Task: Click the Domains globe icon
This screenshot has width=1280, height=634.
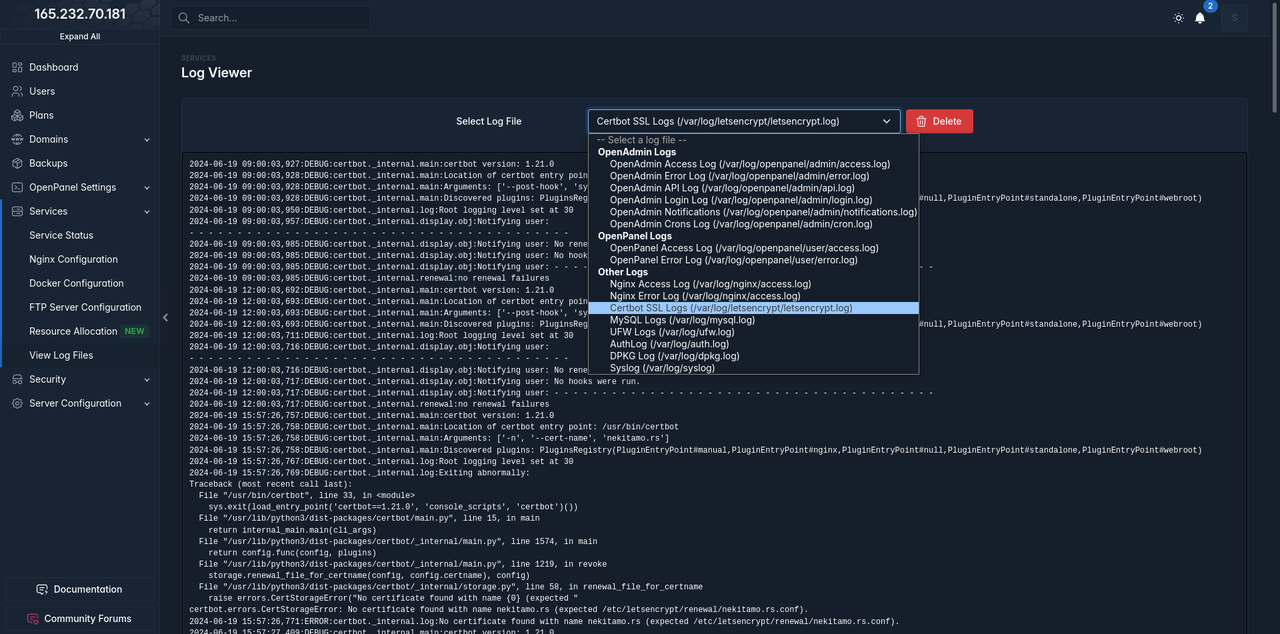Action: 17,139
